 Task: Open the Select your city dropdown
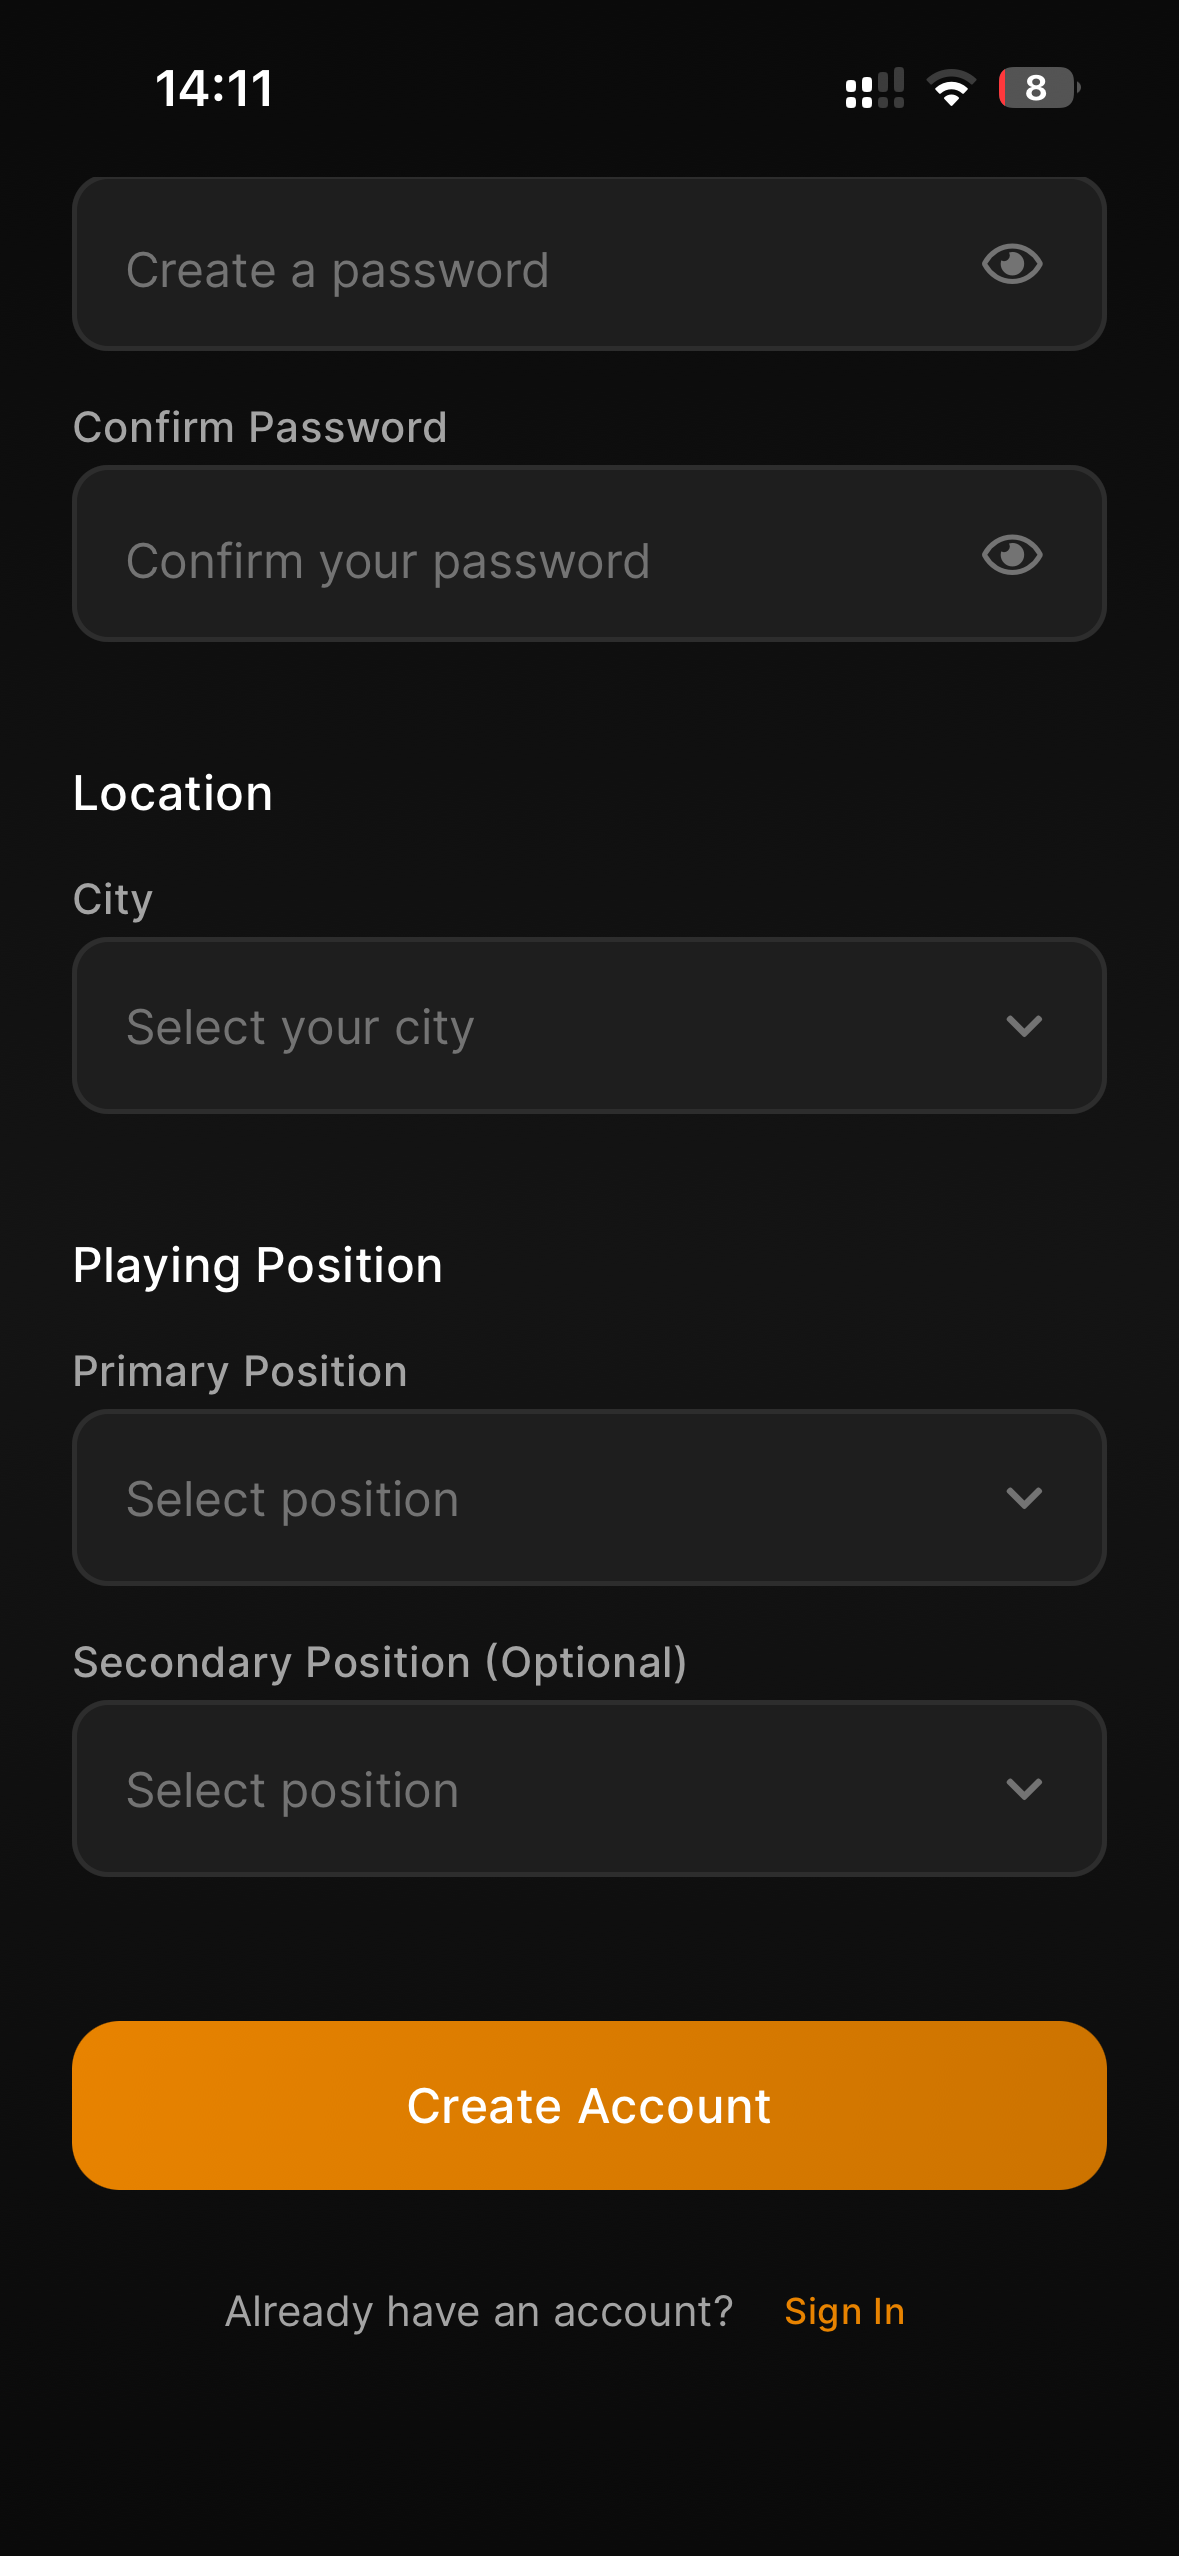point(560,1026)
